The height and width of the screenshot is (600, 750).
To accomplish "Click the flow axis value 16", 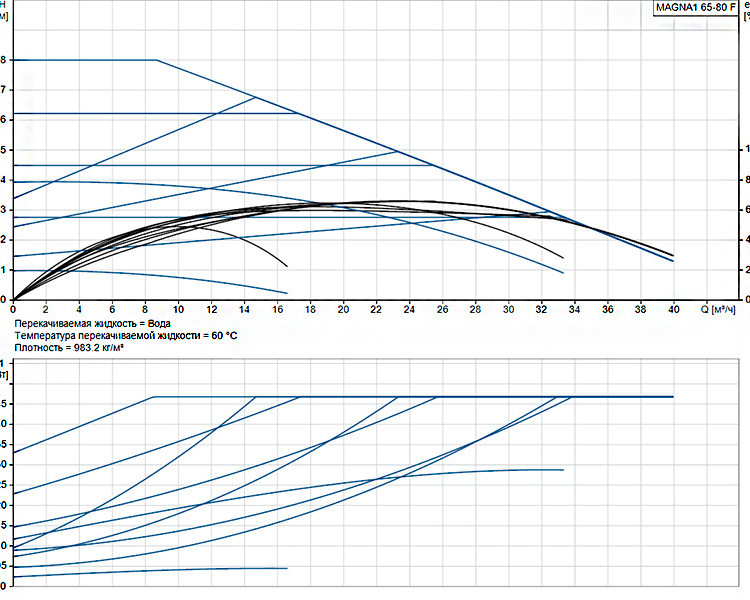I will click(x=277, y=310).
